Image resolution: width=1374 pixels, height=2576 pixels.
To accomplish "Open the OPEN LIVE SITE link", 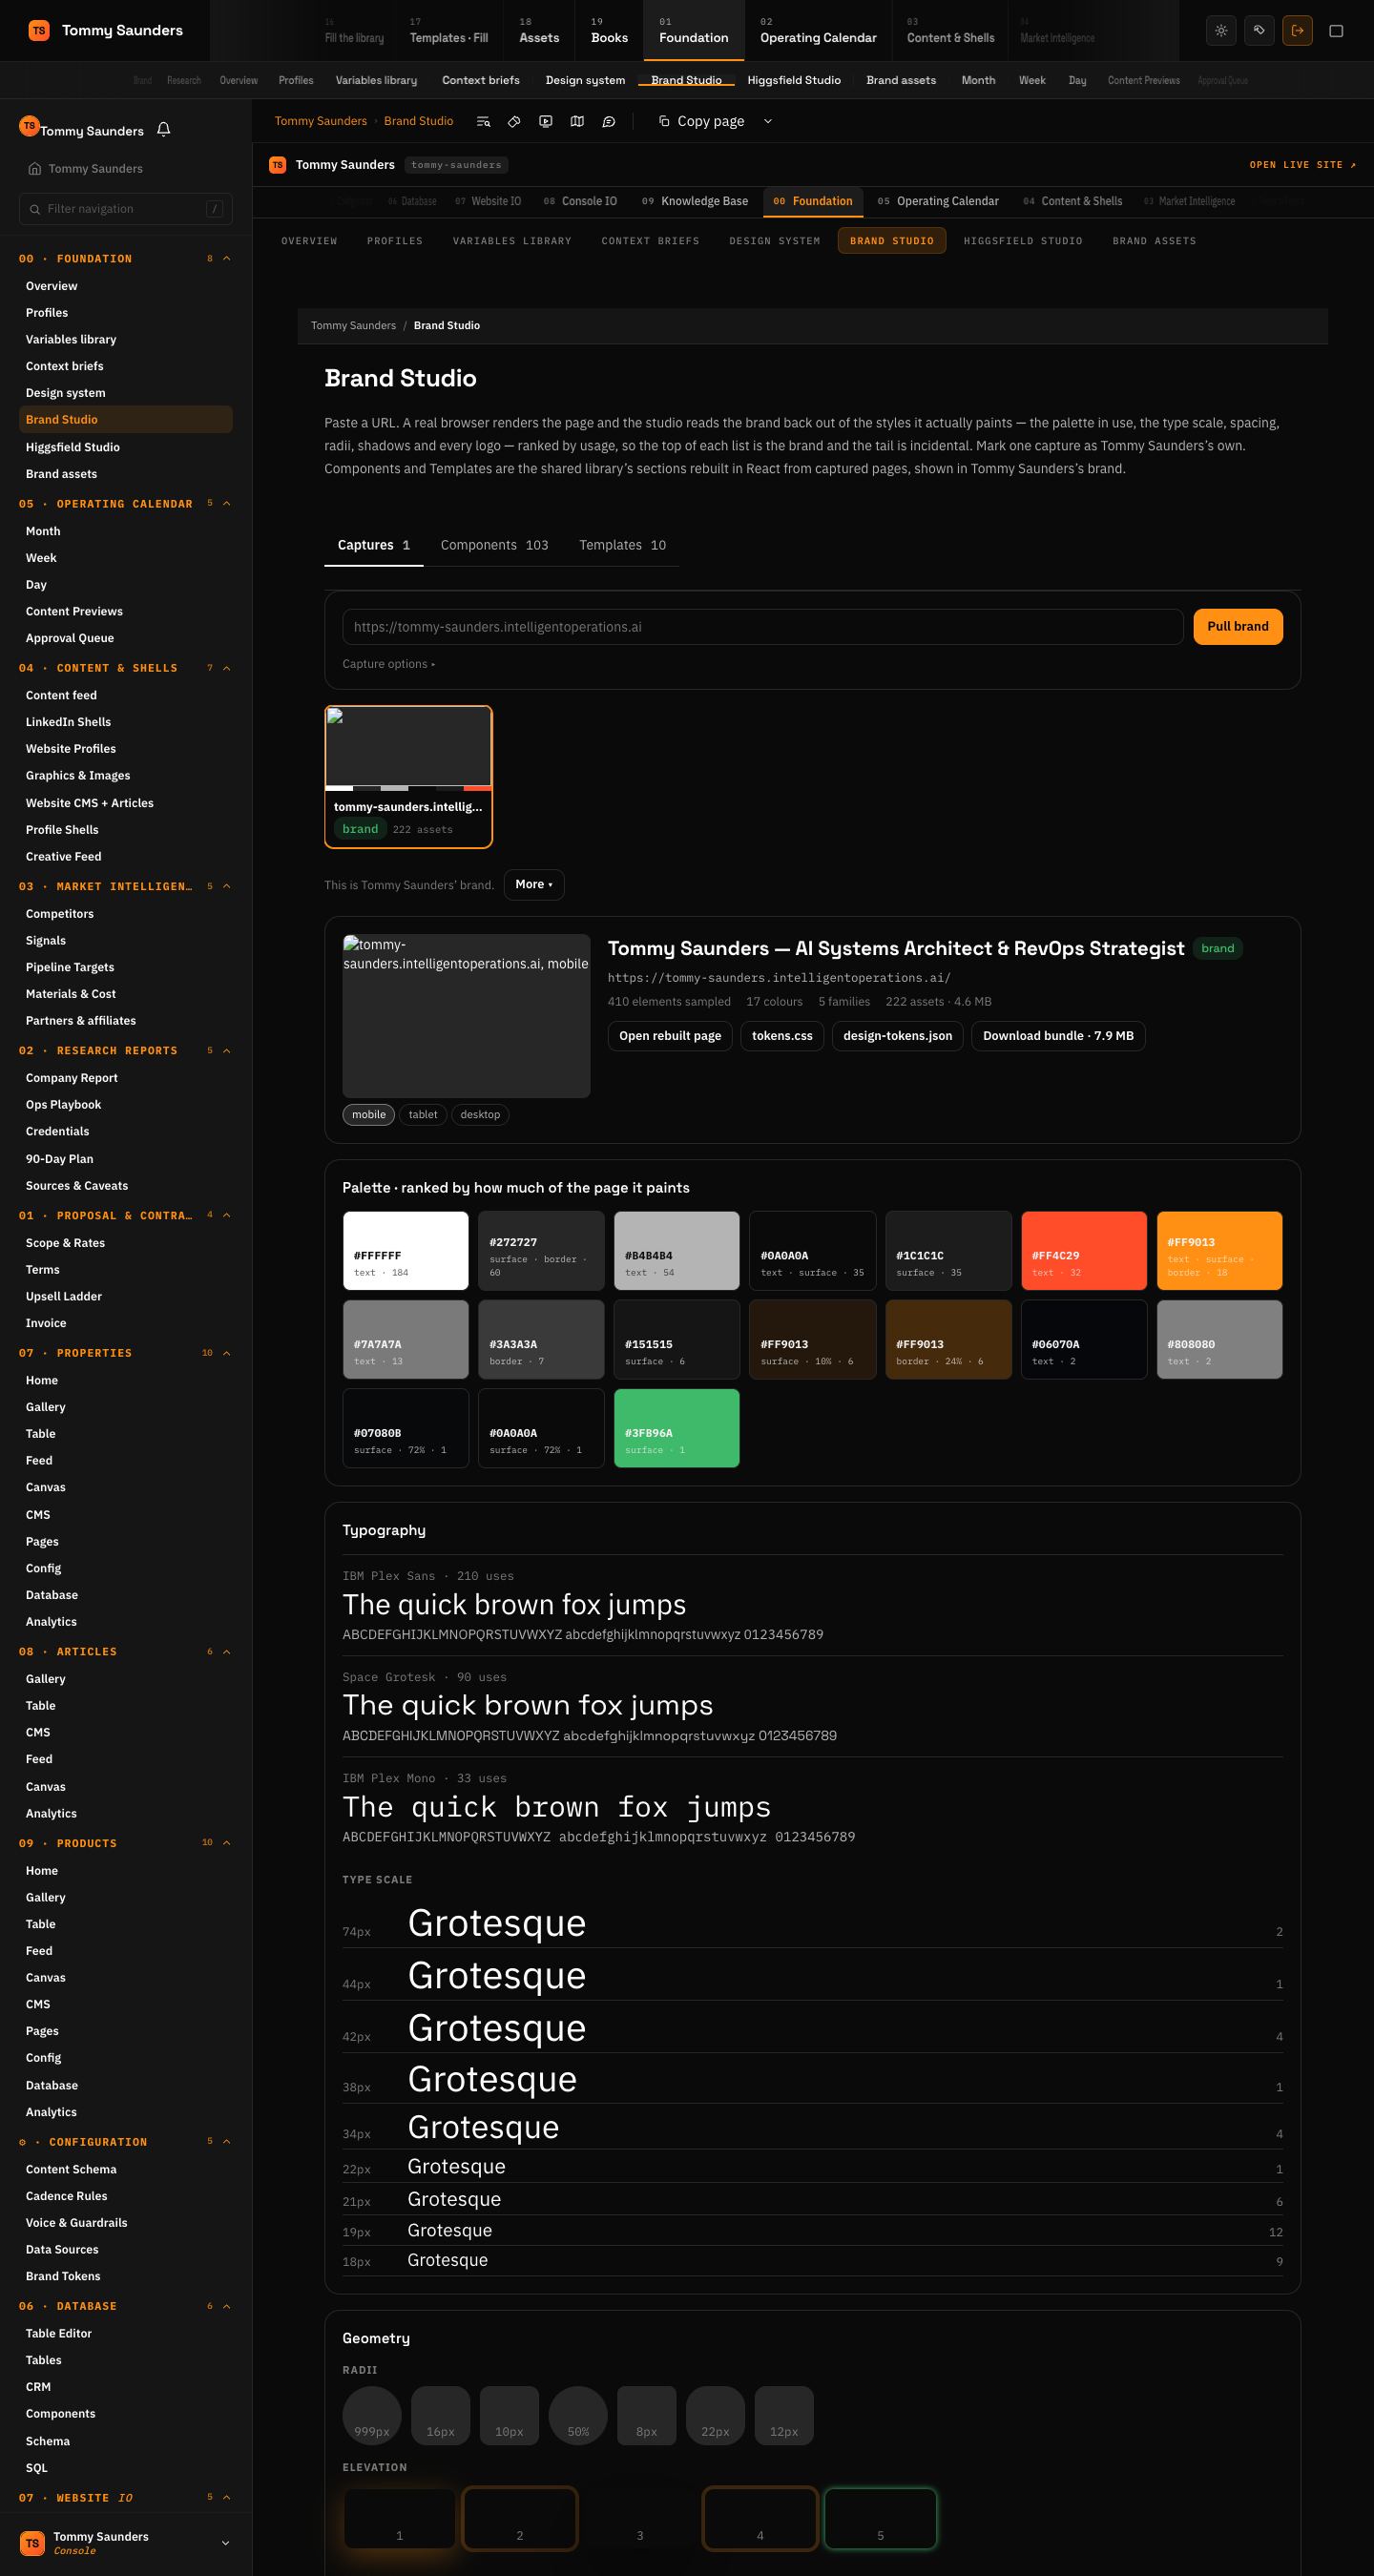I will coord(1302,165).
